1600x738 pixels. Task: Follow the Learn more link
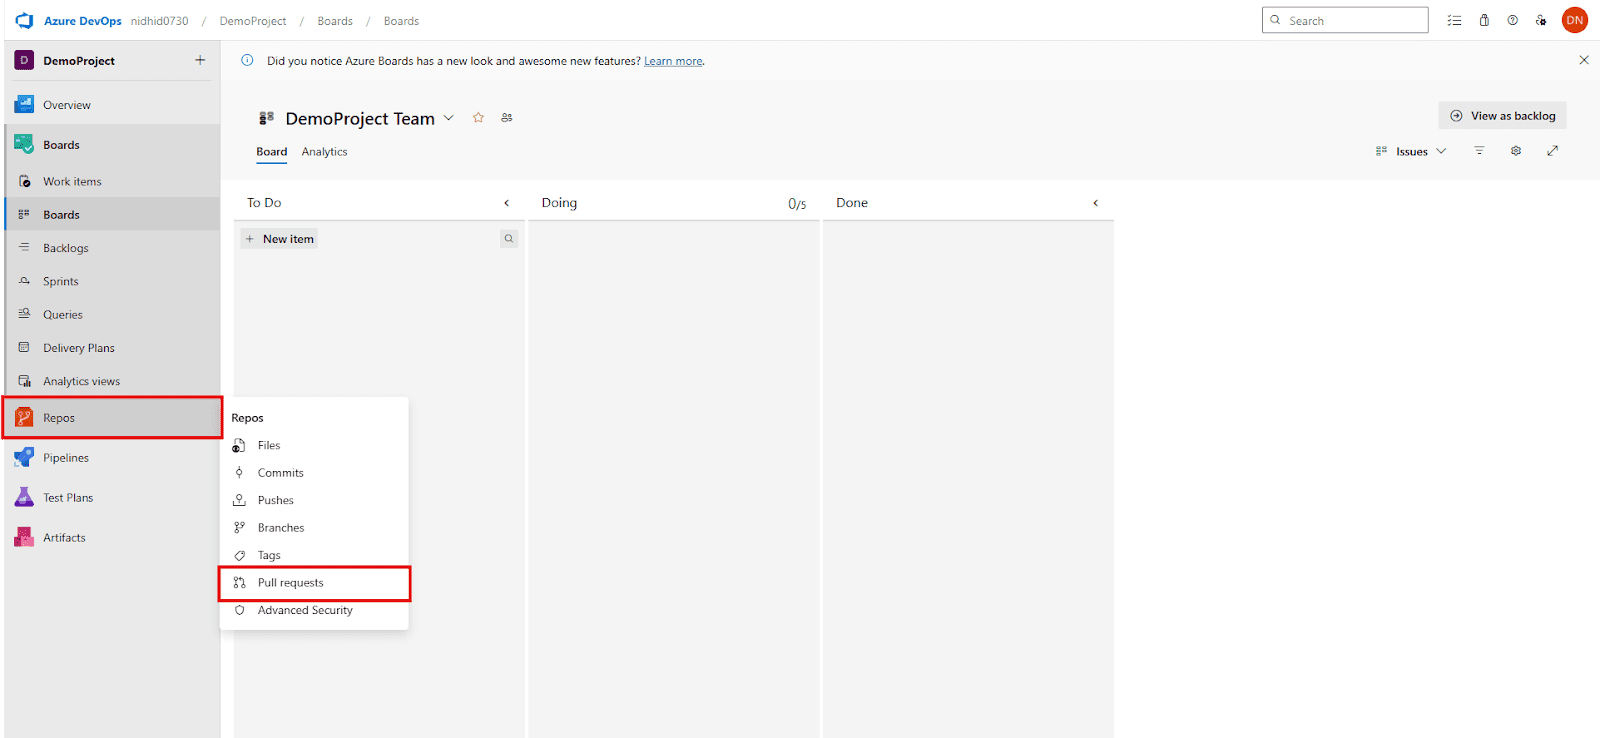[673, 61]
